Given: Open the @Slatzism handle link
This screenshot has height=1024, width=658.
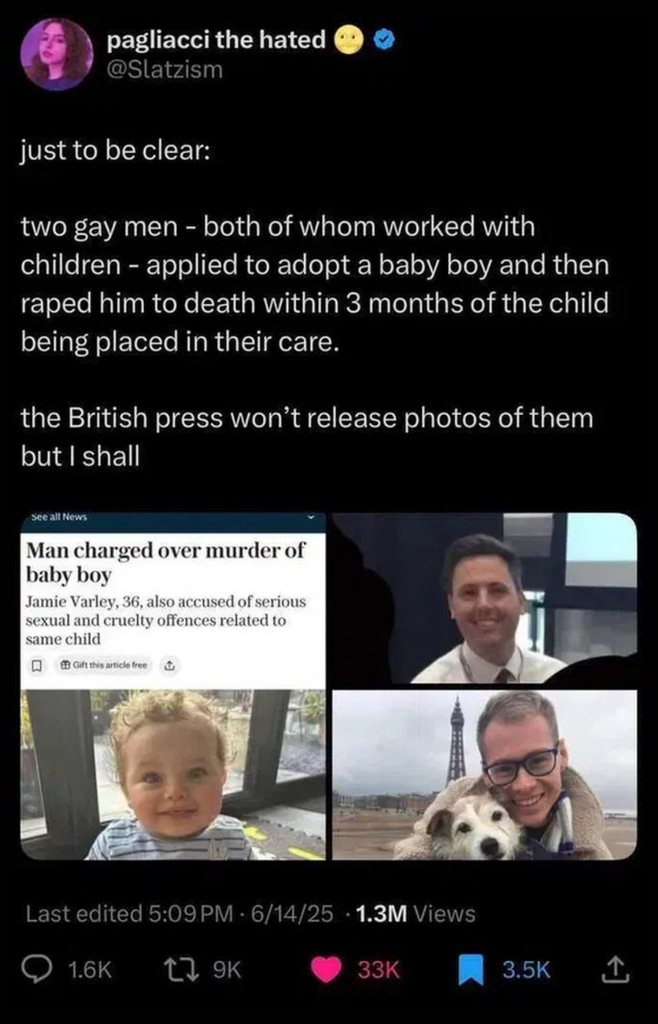Looking at the screenshot, I should 164,69.
